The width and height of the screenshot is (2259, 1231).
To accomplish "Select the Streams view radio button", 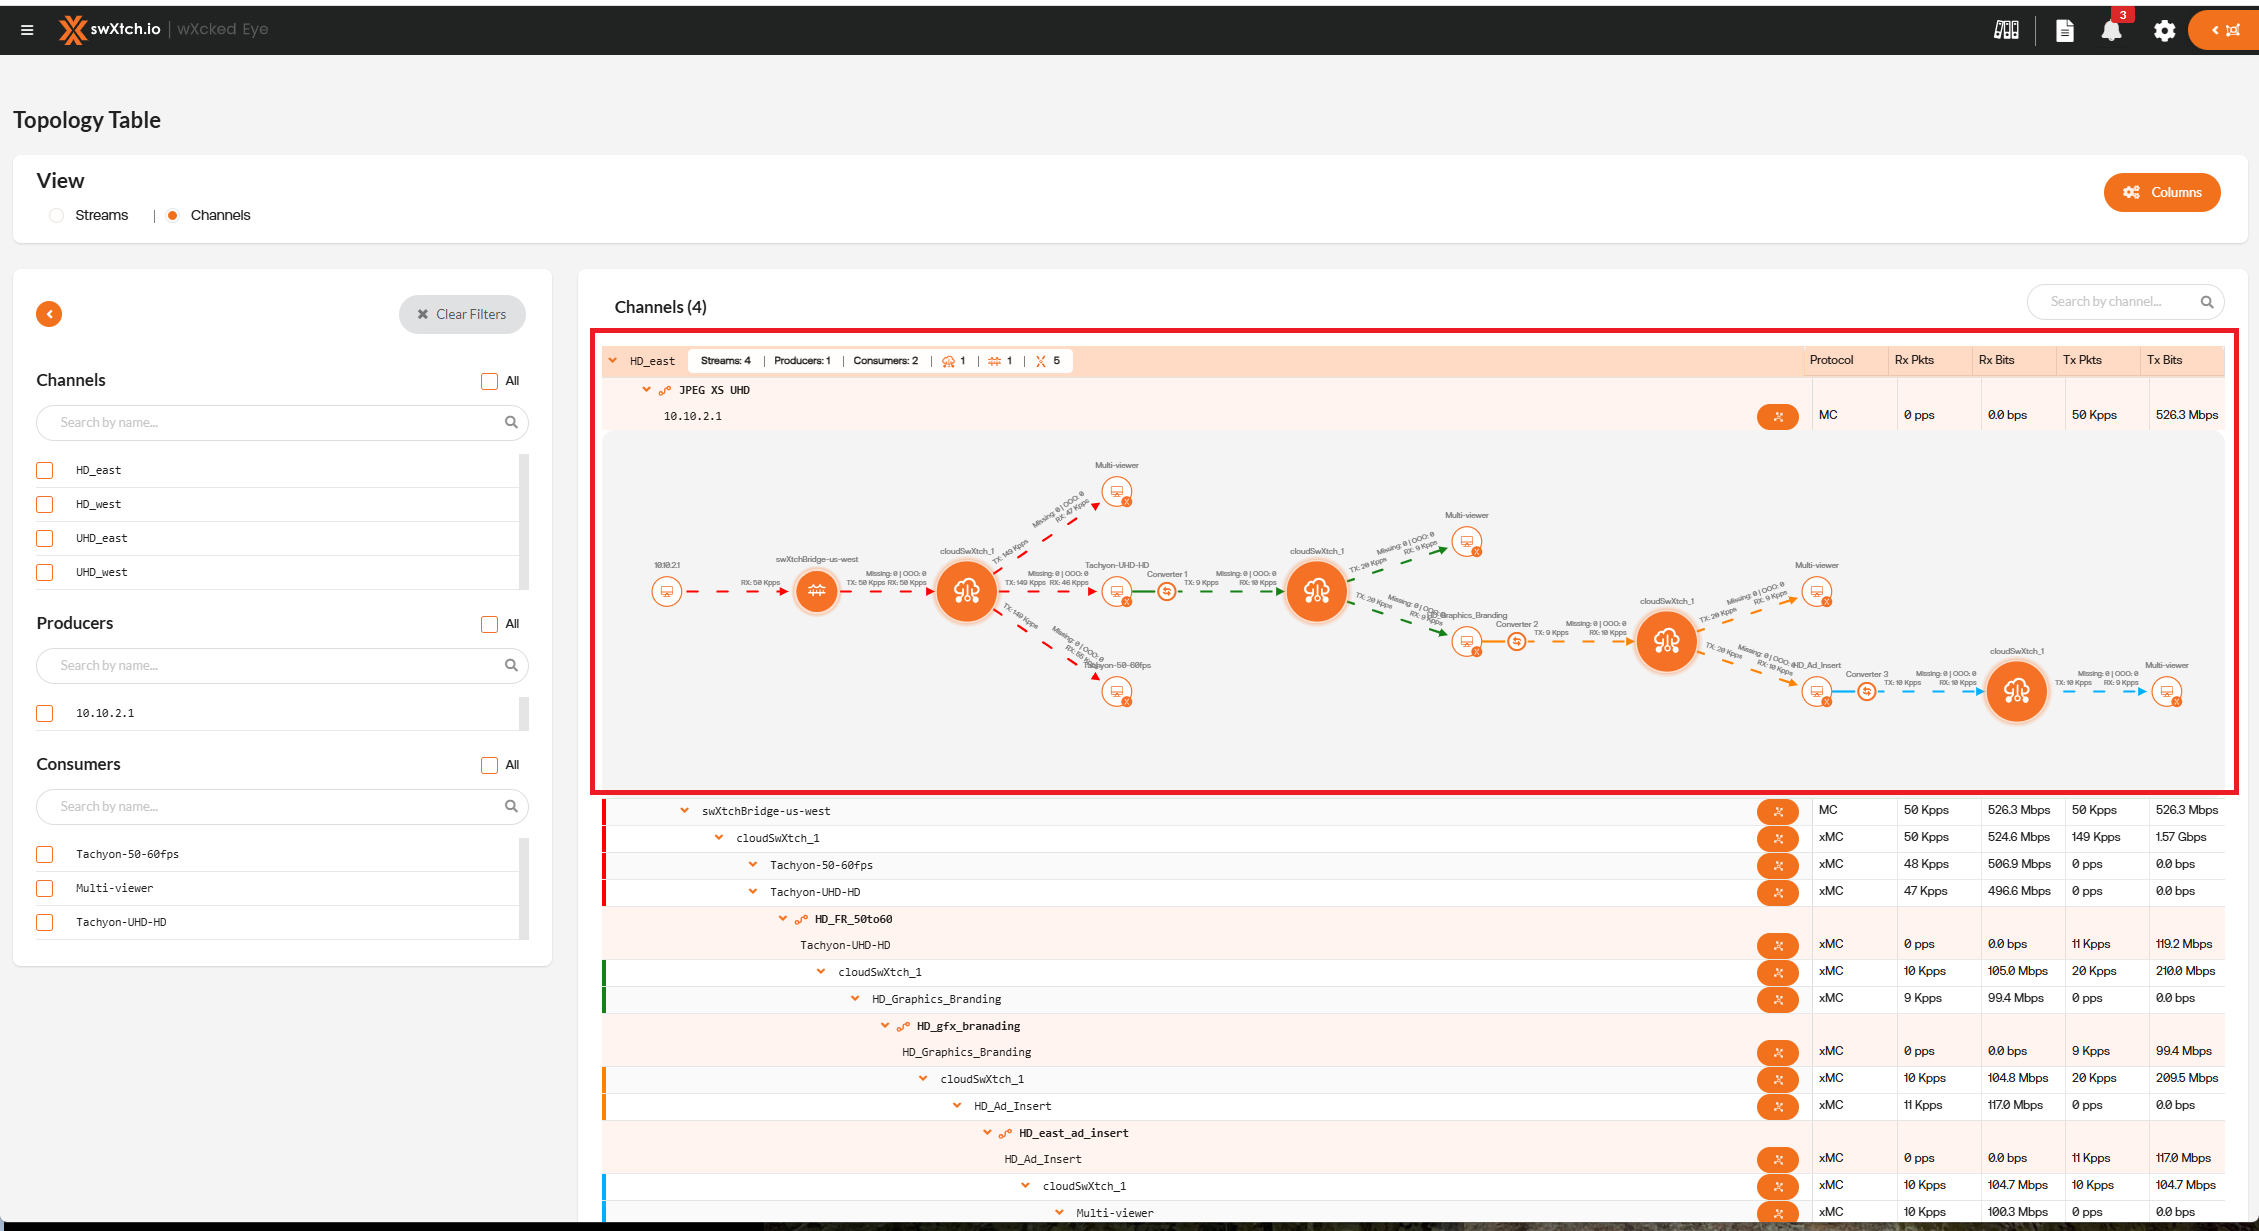I will pyautogui.click(x=57, y=215).
